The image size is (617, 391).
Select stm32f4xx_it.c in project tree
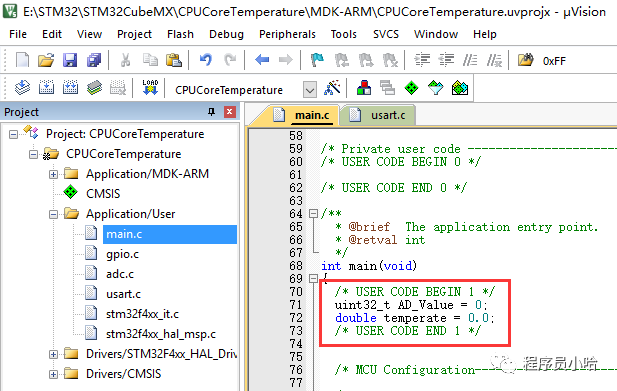(142, 314)
